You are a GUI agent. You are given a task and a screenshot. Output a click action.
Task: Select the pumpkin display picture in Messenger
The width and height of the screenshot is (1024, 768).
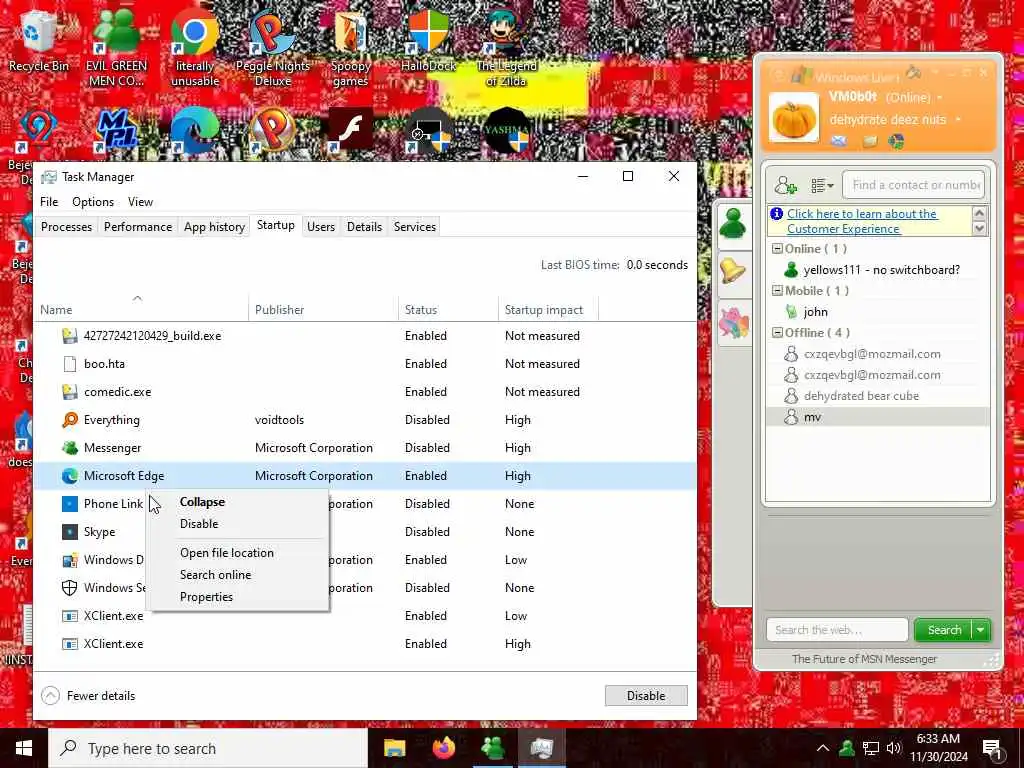pos(793,118)
